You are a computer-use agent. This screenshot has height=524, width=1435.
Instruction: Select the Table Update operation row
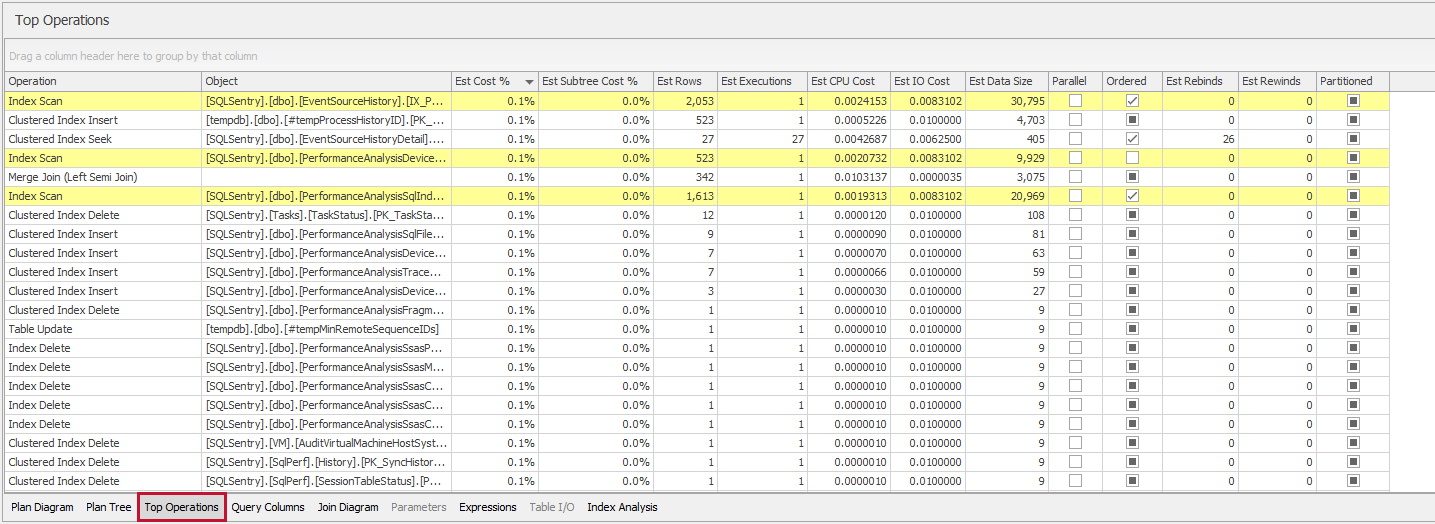point(697,329)
